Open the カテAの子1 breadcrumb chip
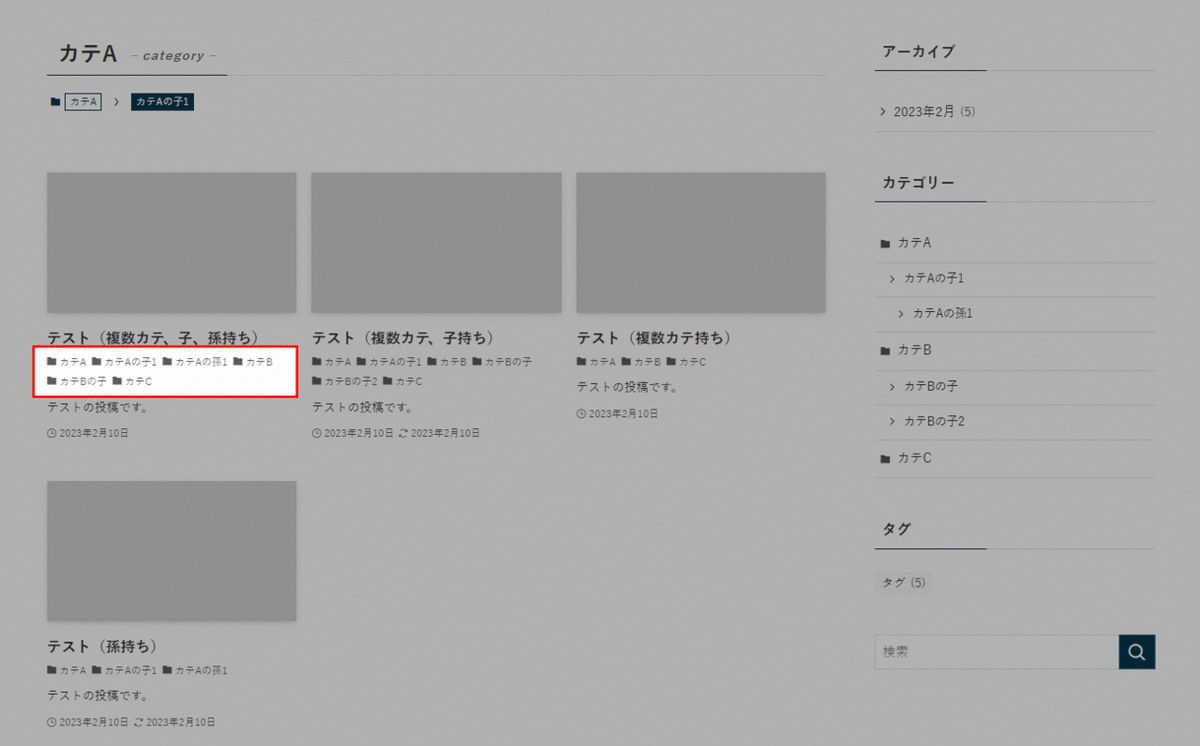Viewport: 1200px width, 746px height. tap(162, 102)
